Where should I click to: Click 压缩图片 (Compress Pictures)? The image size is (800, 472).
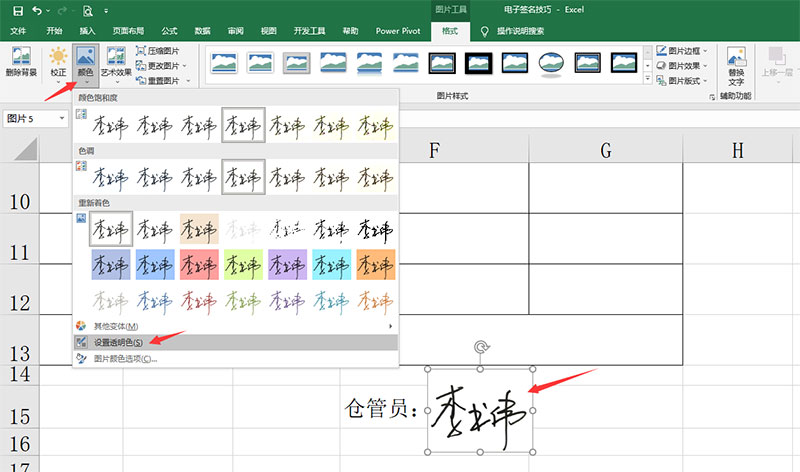pyautogui.click(x=158, y=51)
